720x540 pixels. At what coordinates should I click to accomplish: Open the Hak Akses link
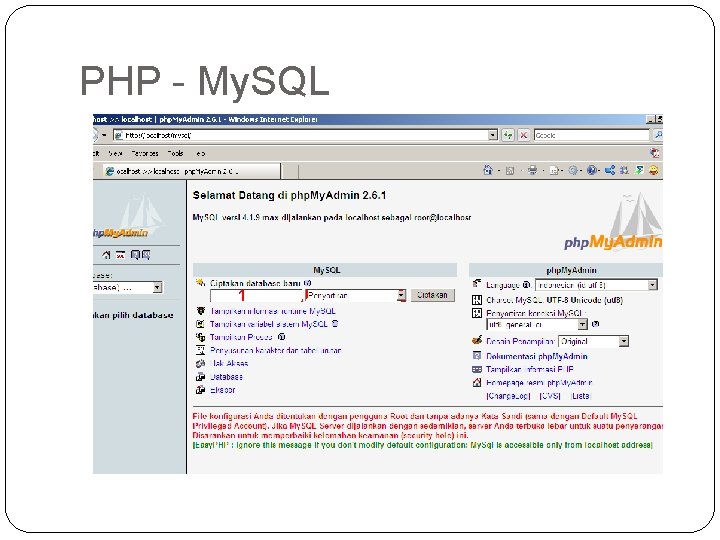[x=229, y=364]
